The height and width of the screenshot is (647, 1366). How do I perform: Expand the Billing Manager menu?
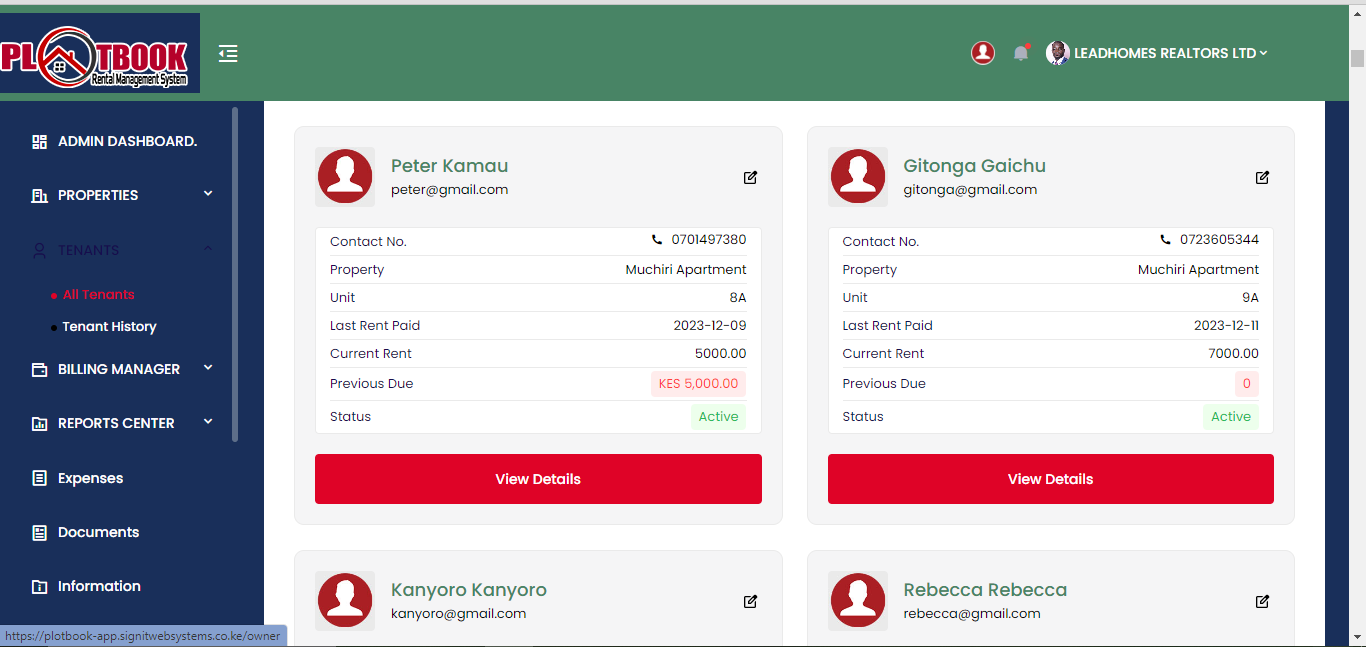click(x=122, y=369)
